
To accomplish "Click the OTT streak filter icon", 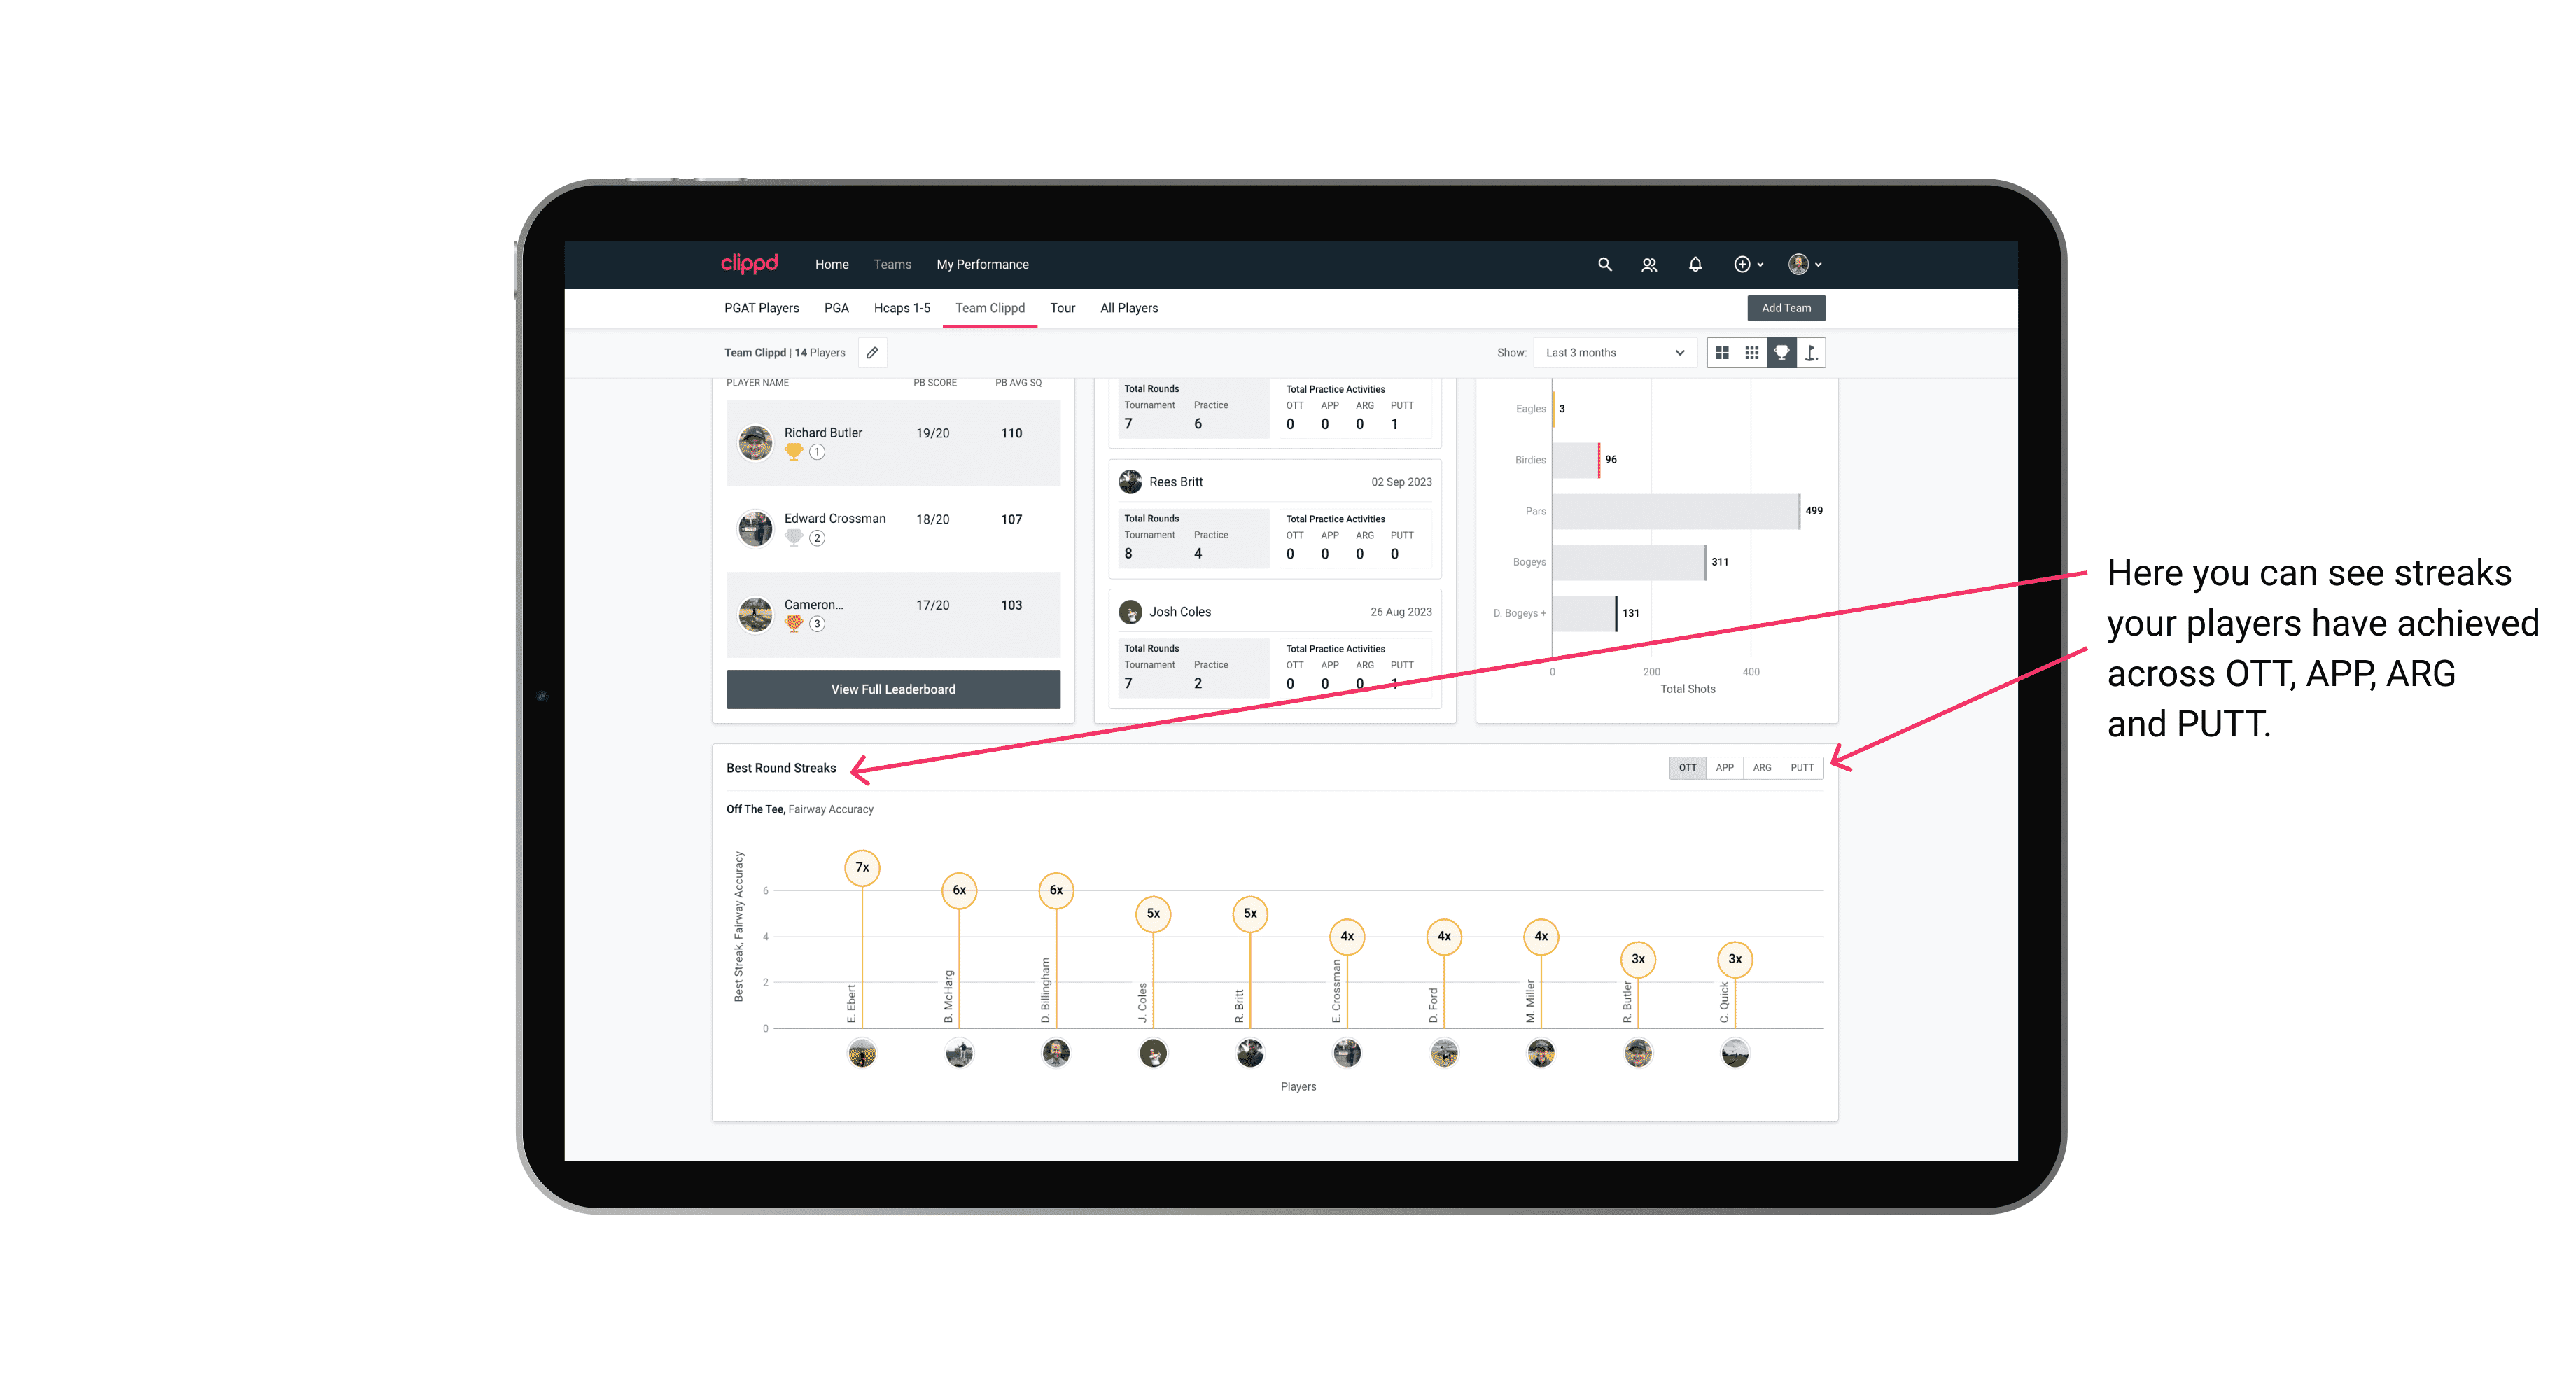I will point(1686,768).
